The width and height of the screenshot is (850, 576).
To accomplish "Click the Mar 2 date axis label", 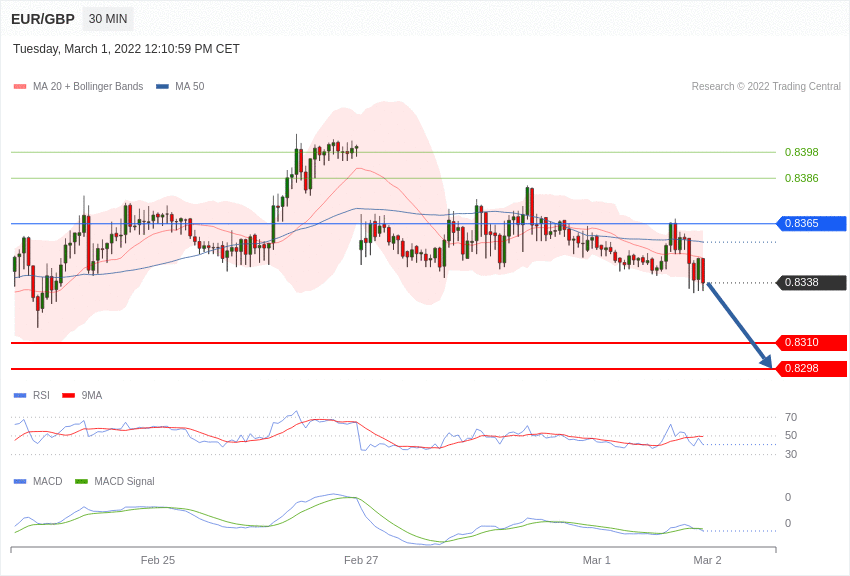I will 707,560.
